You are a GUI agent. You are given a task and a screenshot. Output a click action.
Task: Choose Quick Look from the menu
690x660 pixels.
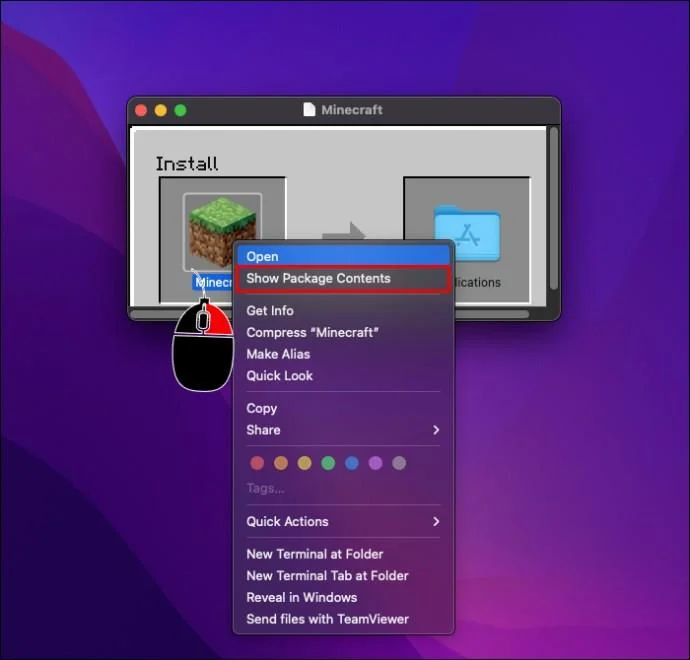click(343, 376)
